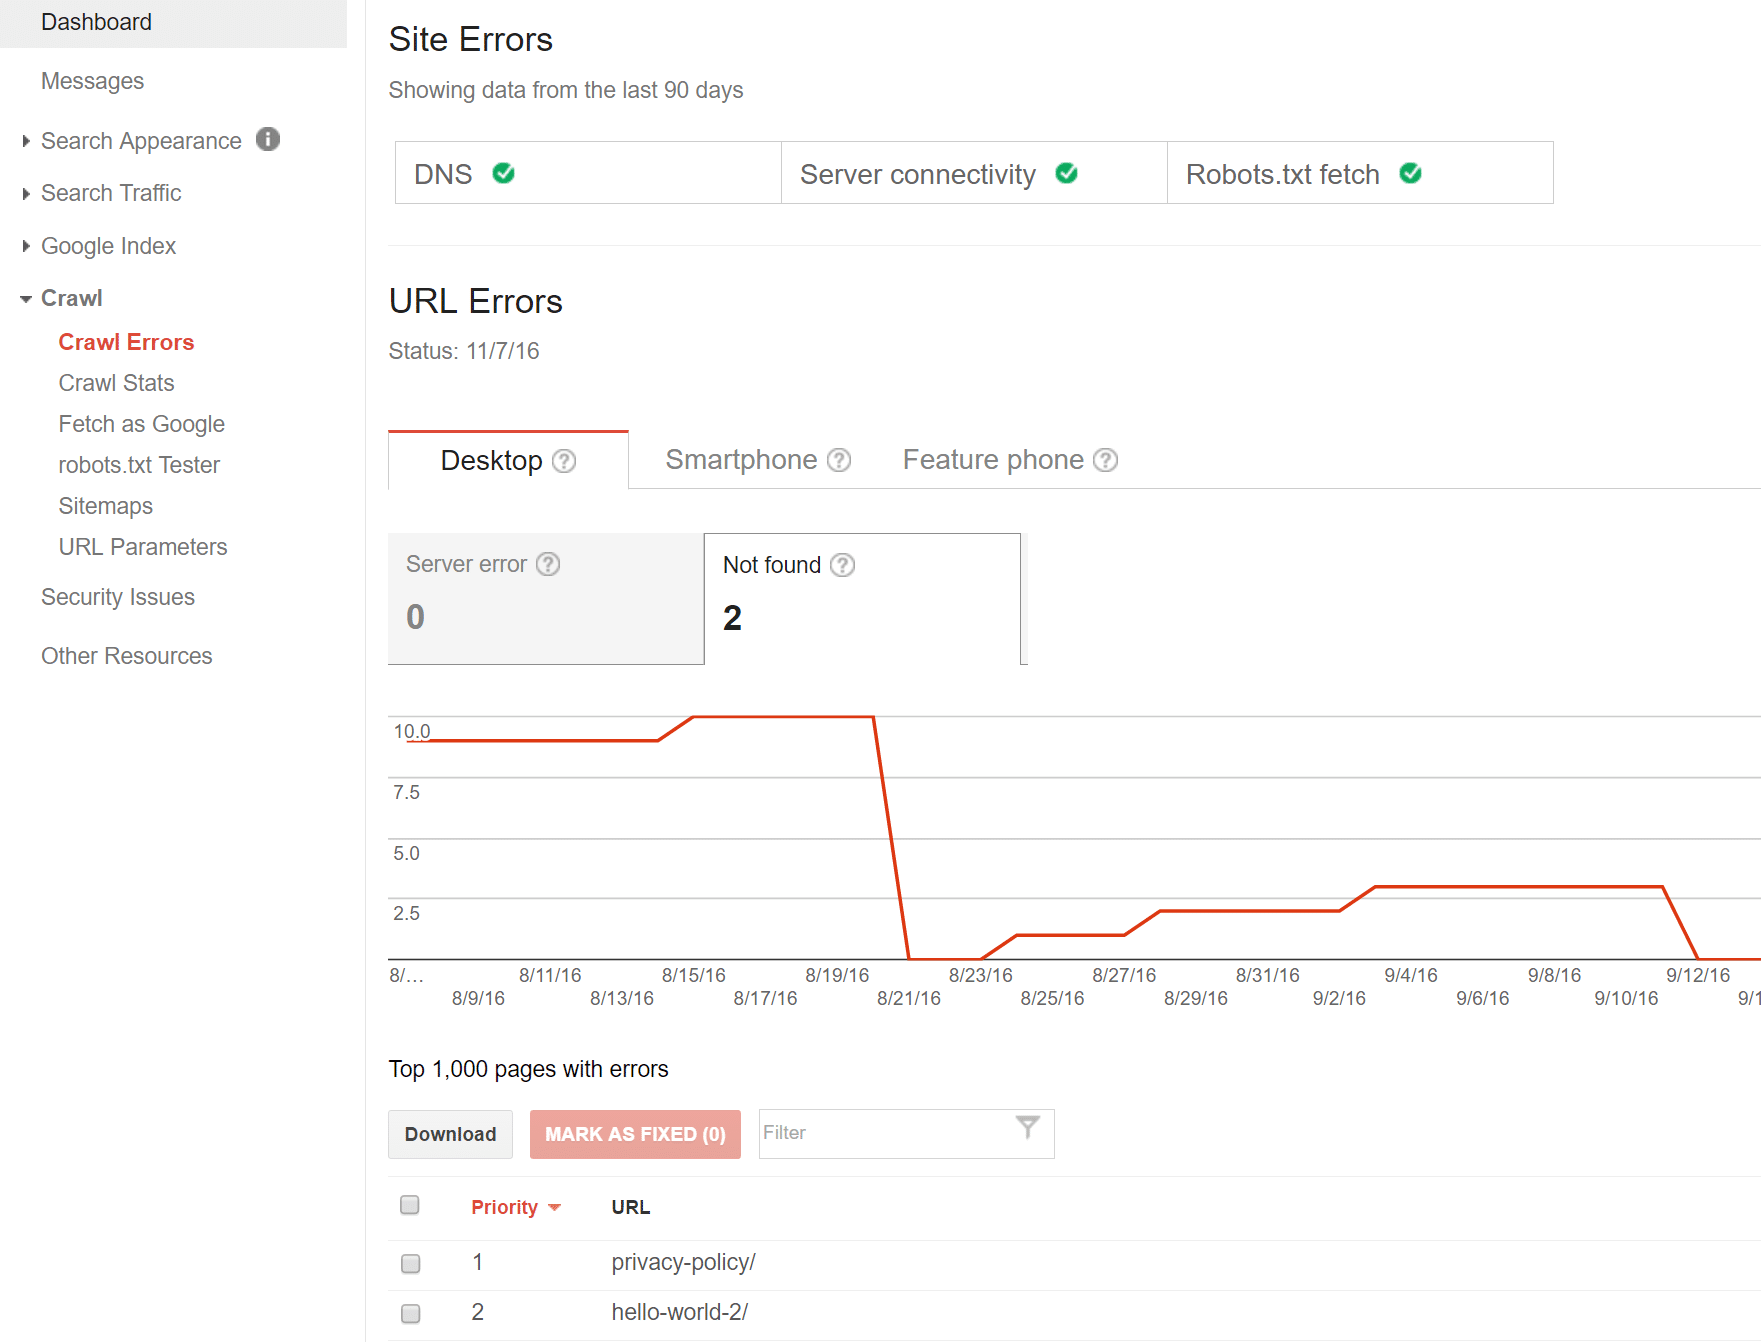Expand the Google Index menu section
The width and height of the screenshot is (1761, 1342).
tap(108, 246)
